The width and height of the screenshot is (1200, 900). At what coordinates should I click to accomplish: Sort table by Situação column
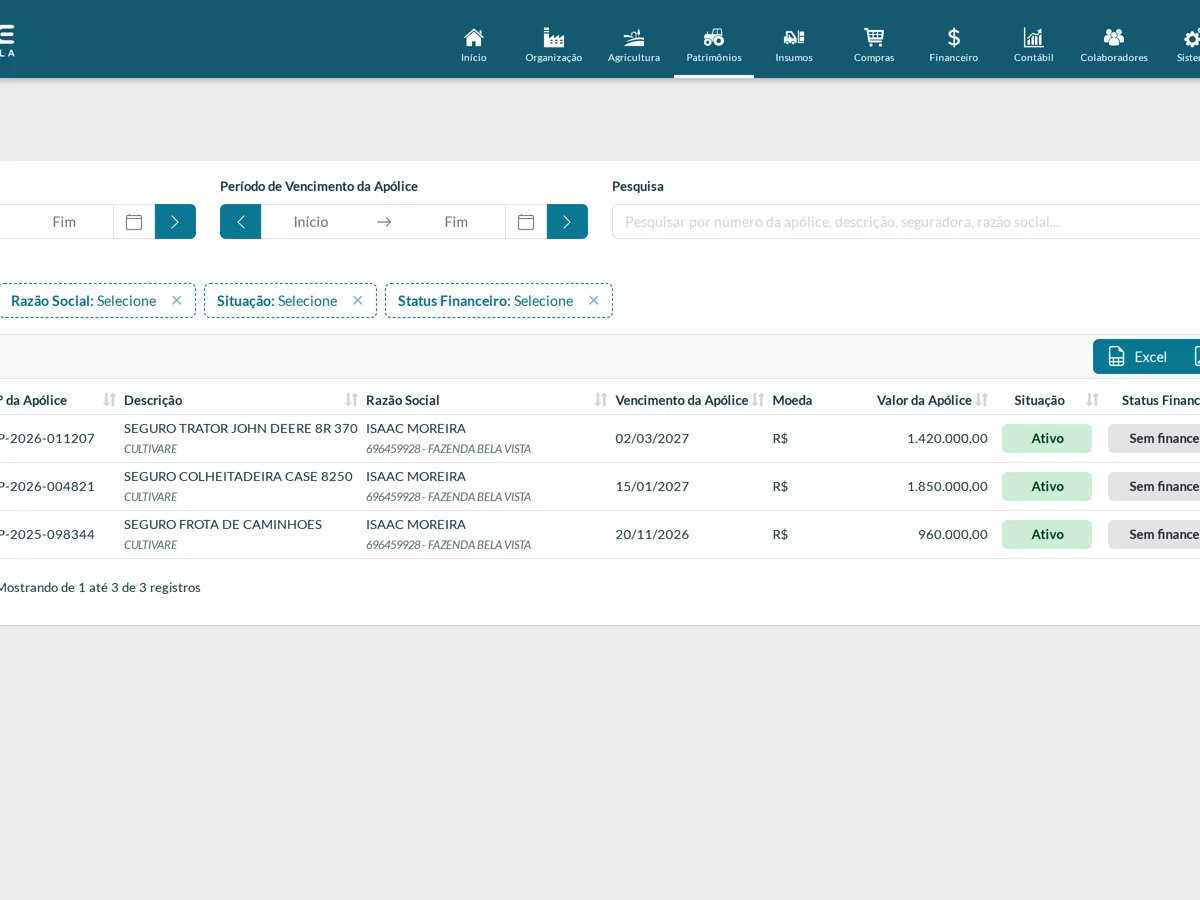[x=1093, y=400]
